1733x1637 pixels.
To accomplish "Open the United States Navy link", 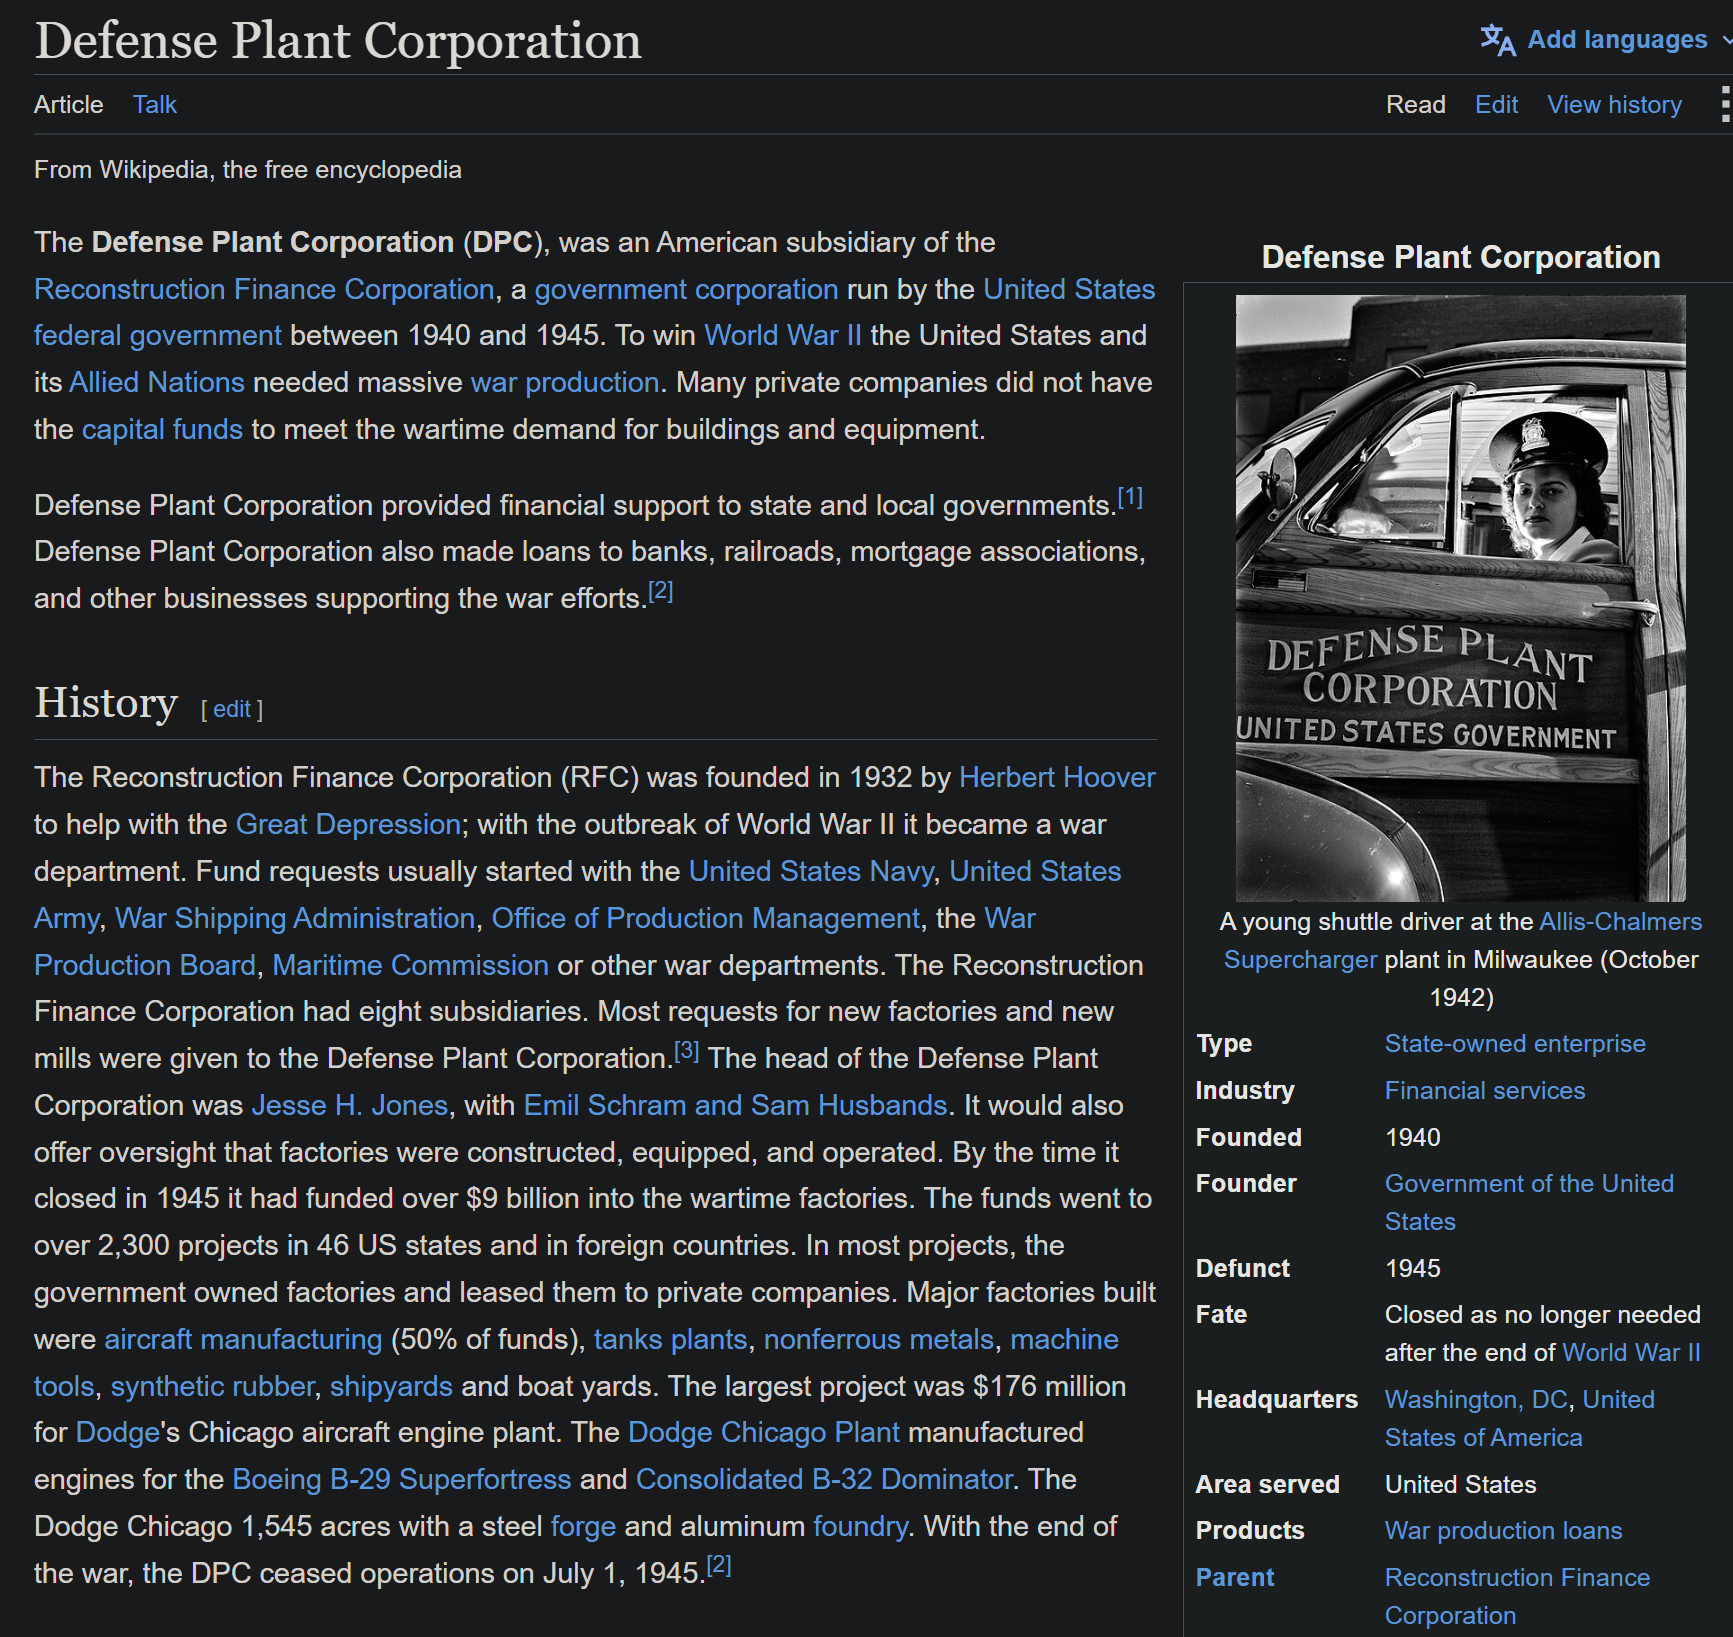I will click(811, 871).
